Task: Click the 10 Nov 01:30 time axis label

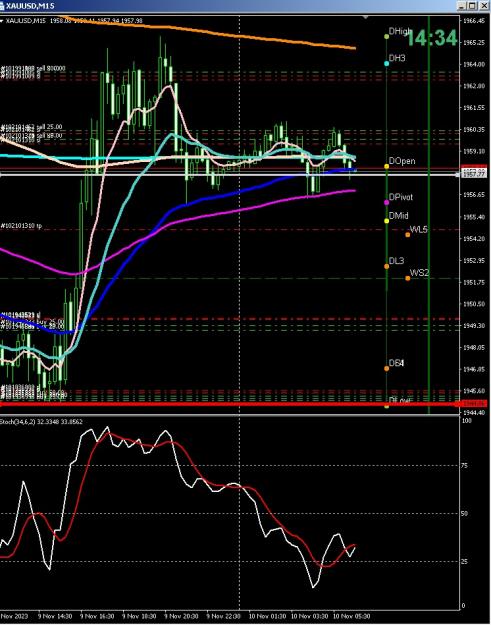Action: 267,616
